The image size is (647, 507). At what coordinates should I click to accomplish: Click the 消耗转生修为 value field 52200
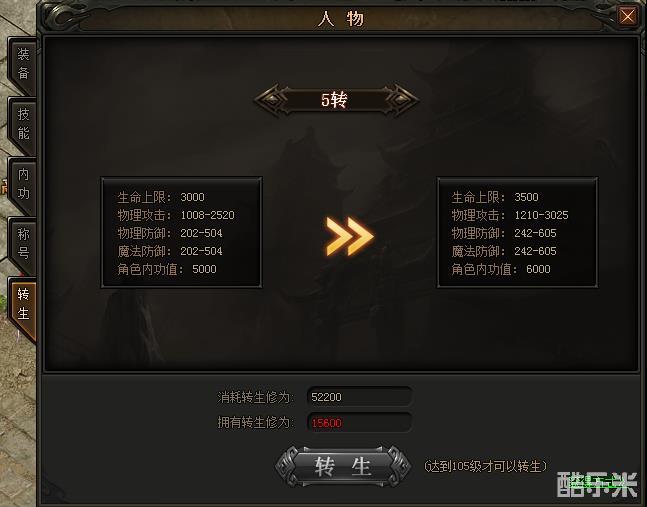coord(359,397)
